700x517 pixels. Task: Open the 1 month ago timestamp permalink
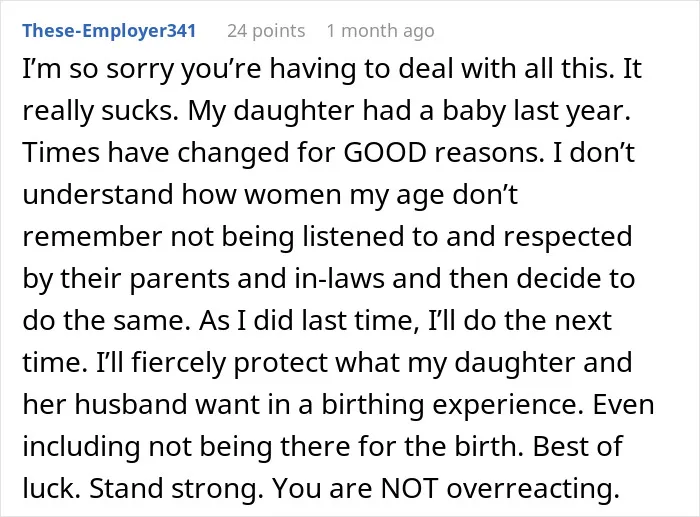click(380, 31)
